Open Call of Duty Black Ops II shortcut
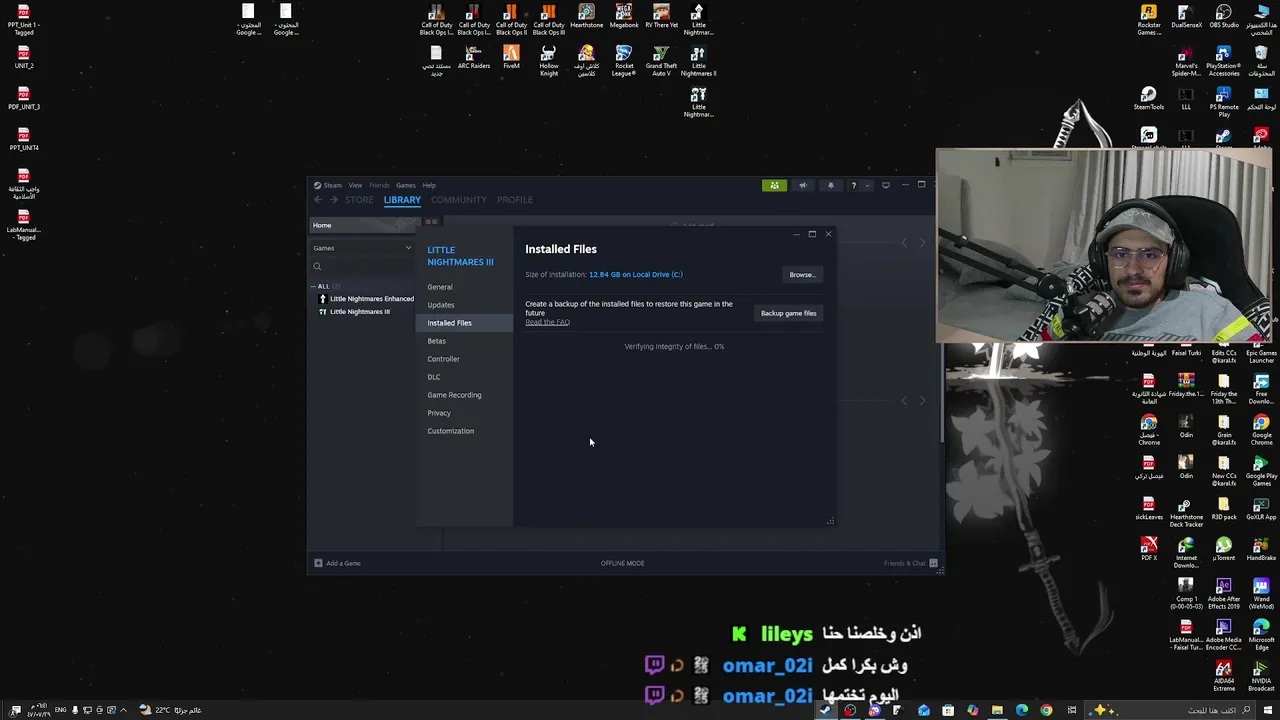 [511, 20]
